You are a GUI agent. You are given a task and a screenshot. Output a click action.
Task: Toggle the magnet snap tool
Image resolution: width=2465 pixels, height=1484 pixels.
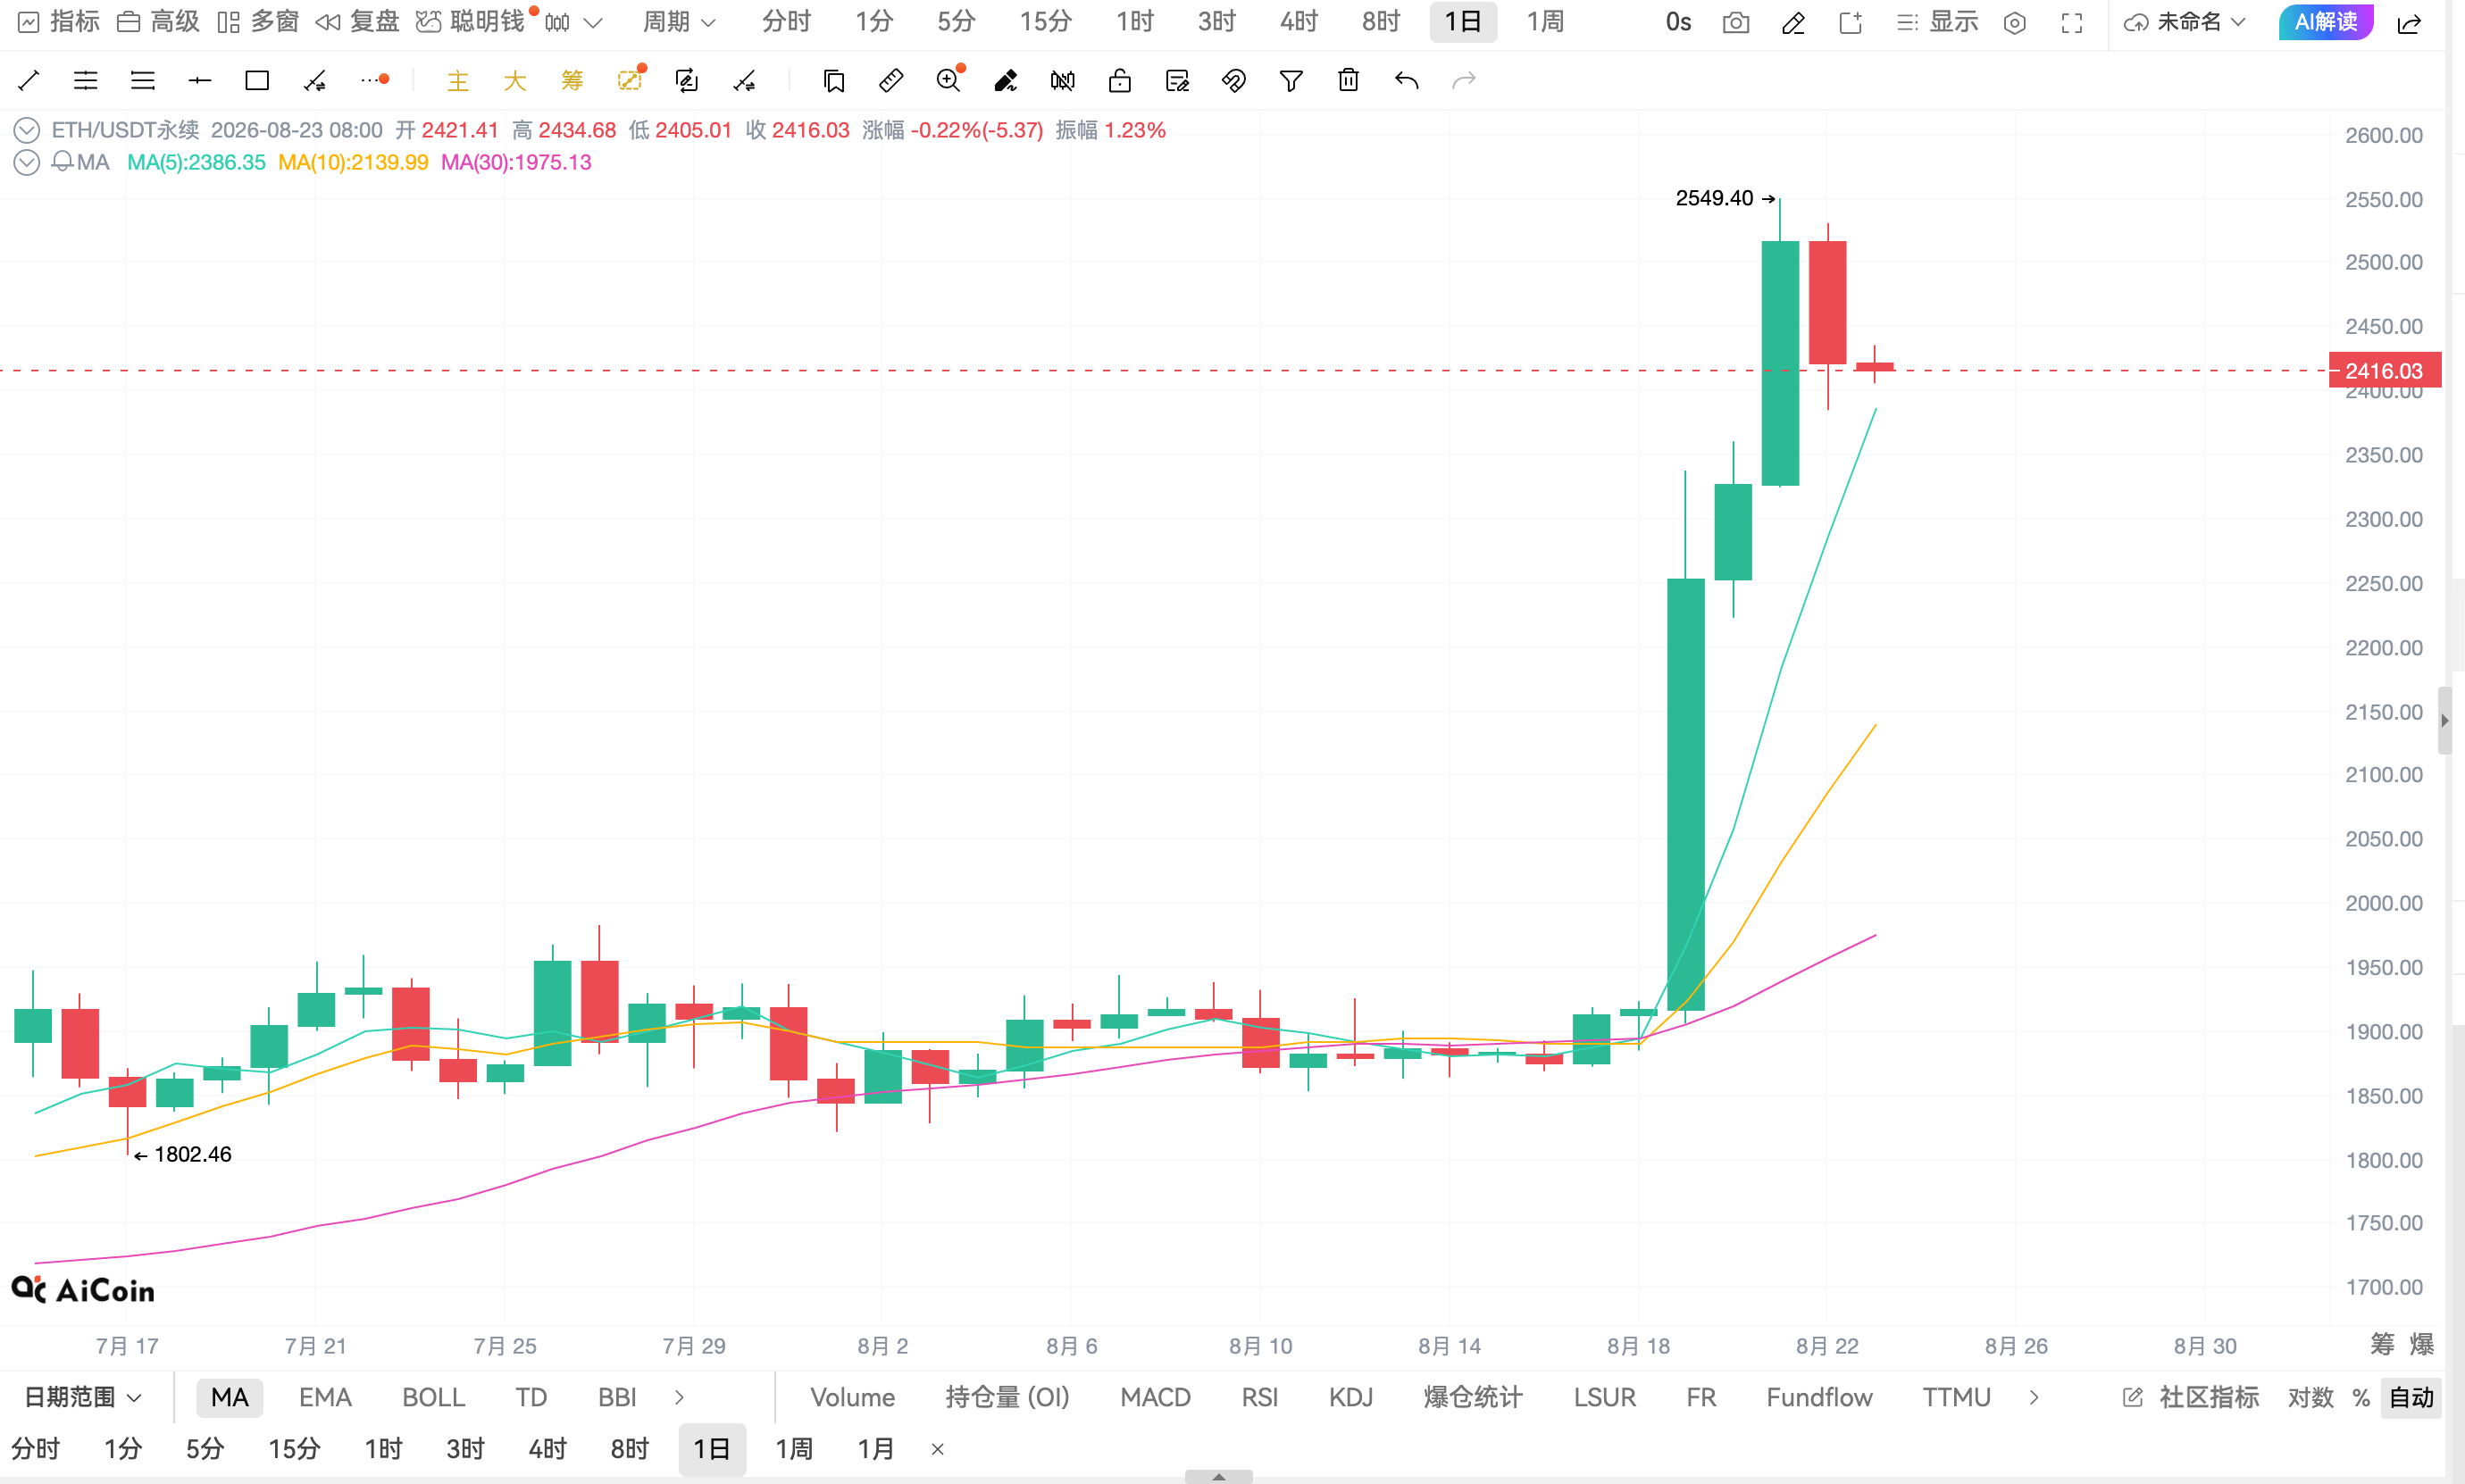click(x=1234, y=81)
